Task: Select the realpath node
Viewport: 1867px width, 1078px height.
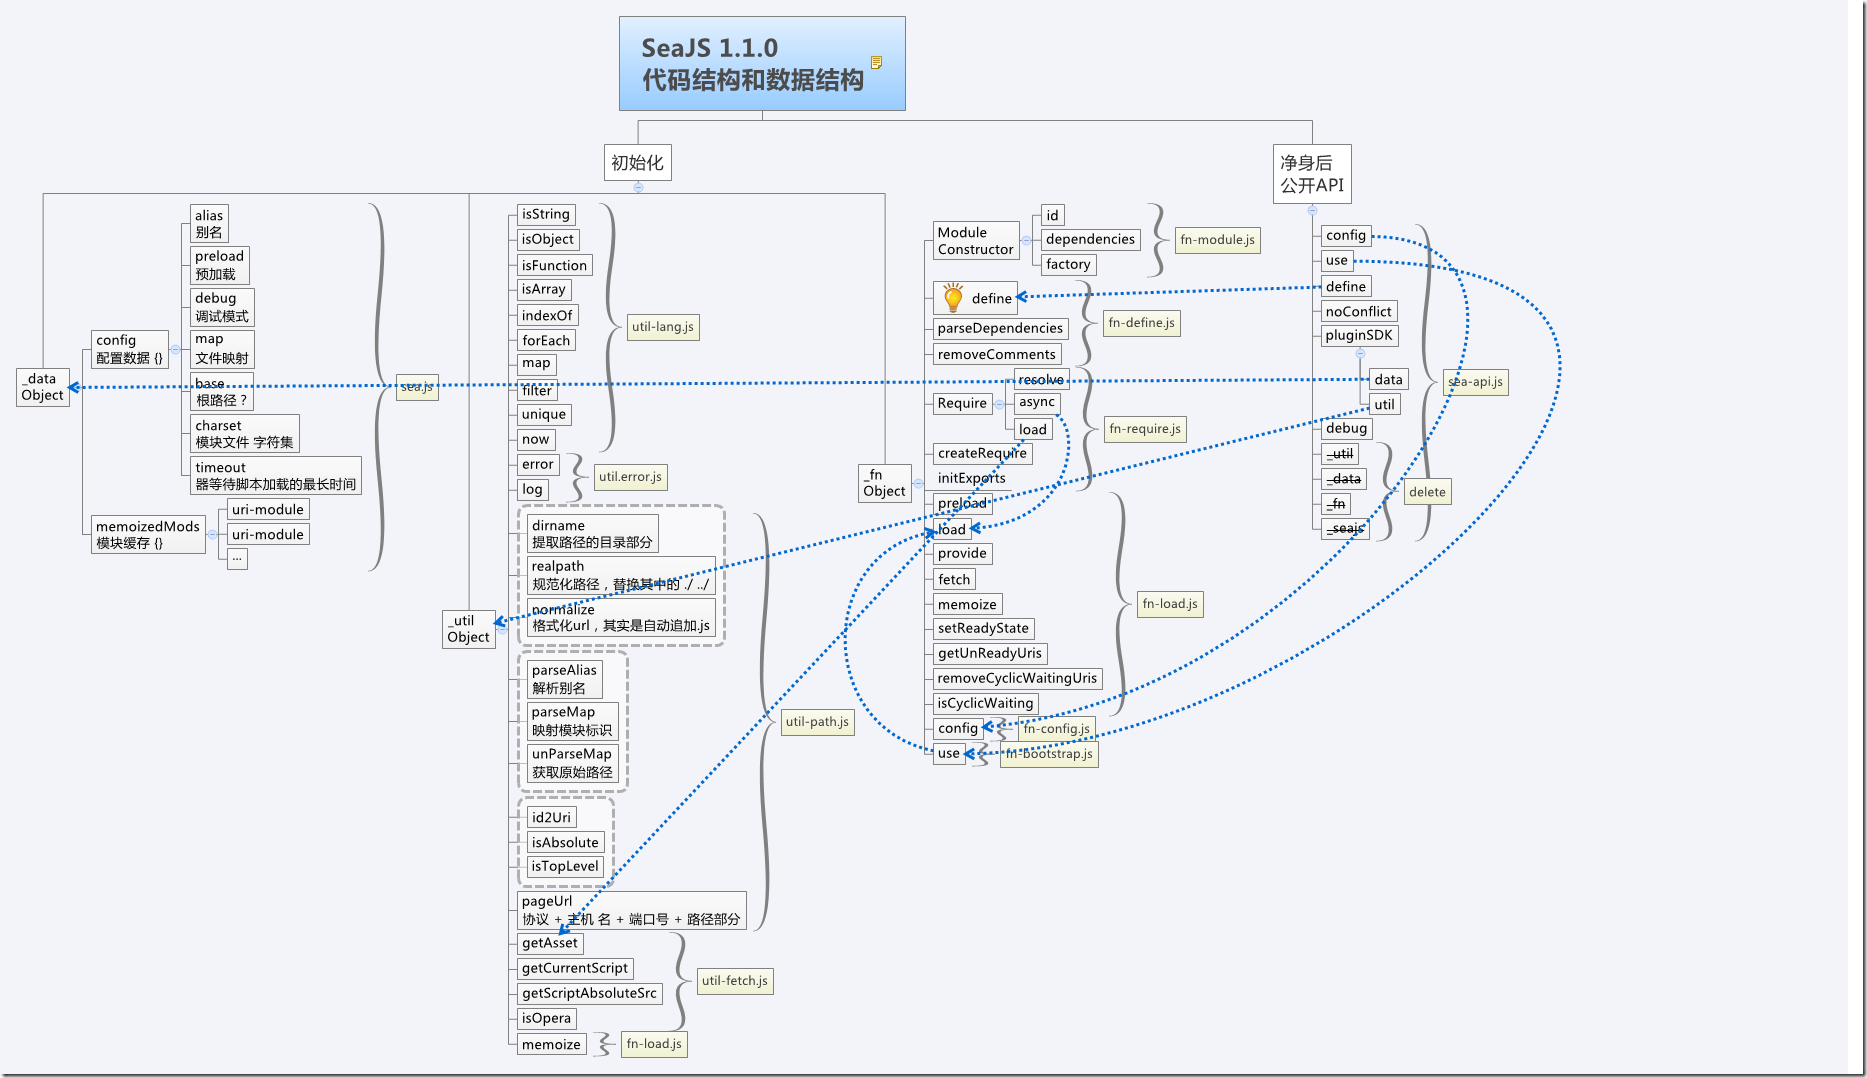Action: [x=621, y=575]
